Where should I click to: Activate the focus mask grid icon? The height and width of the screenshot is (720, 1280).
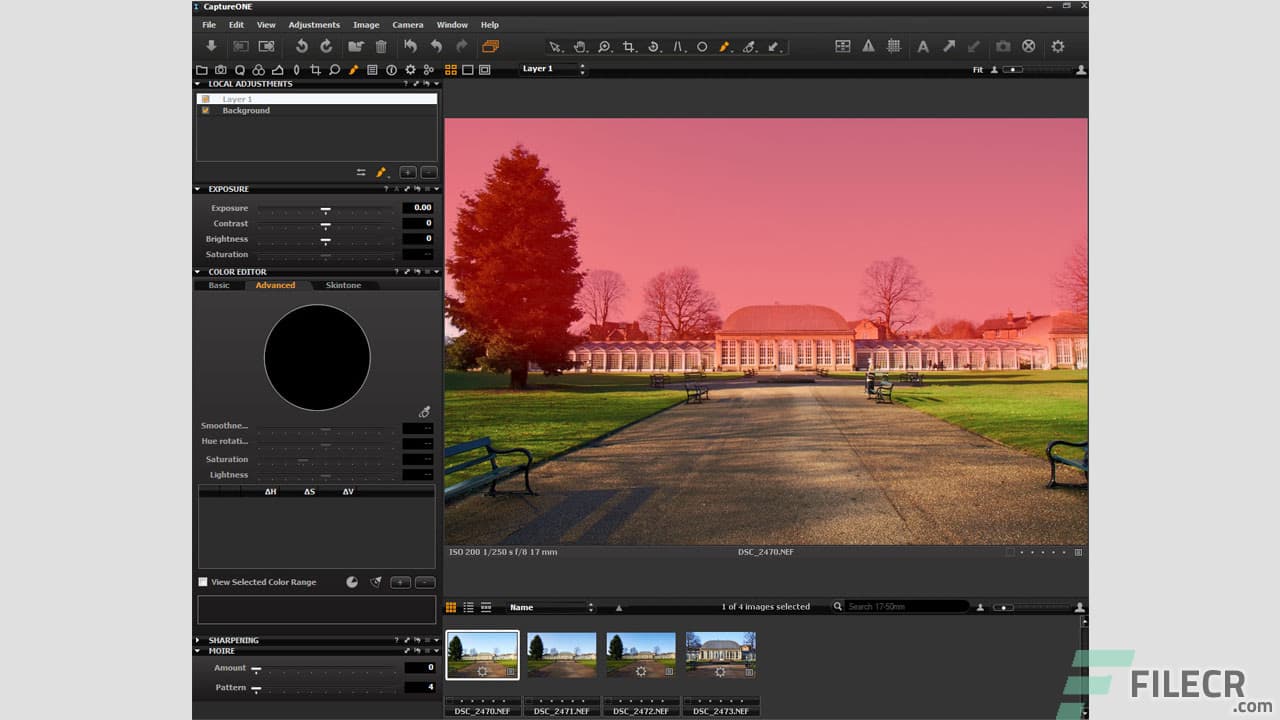pos(894,46)
